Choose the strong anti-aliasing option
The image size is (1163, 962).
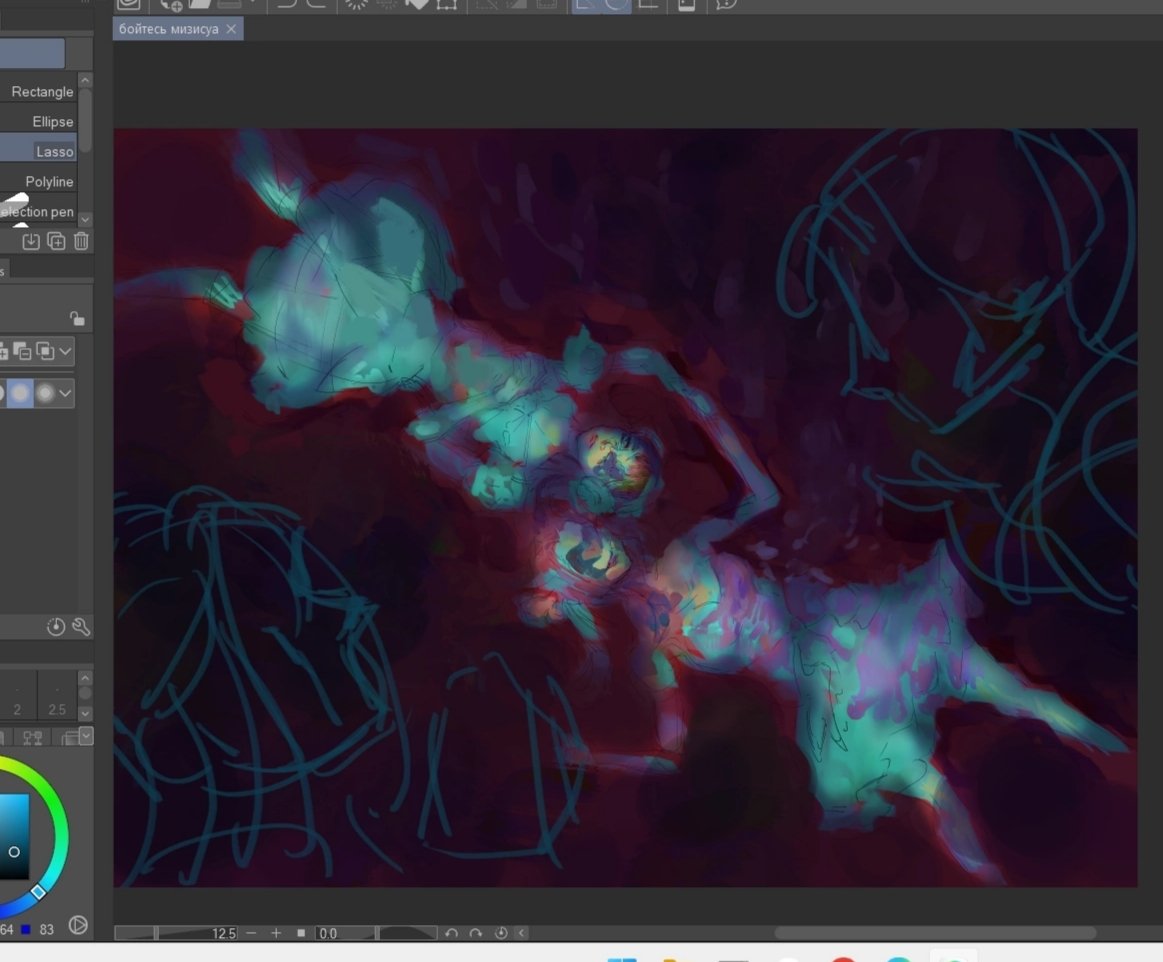(45, 393)
